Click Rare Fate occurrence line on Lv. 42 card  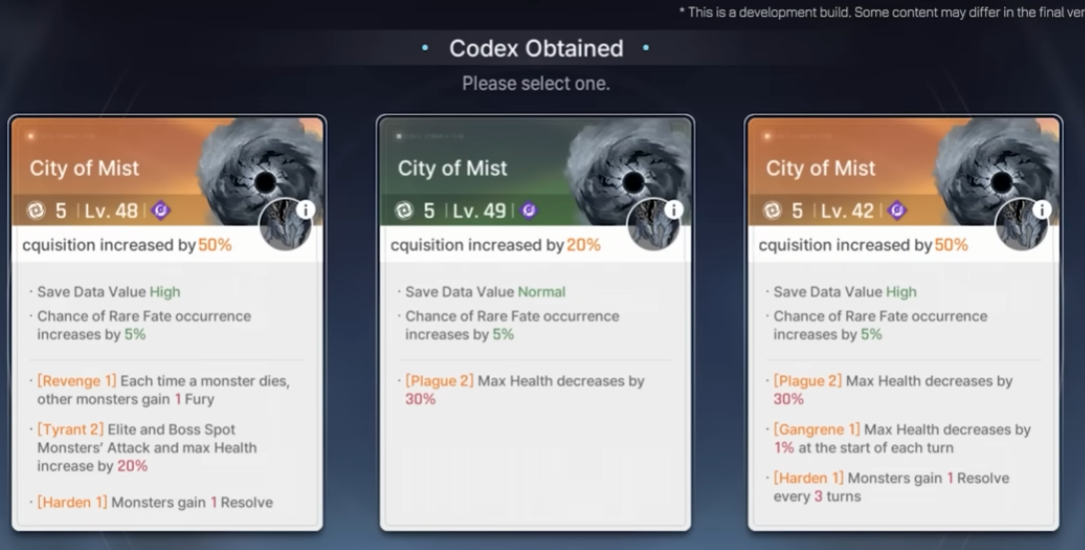tap(880, 325)
